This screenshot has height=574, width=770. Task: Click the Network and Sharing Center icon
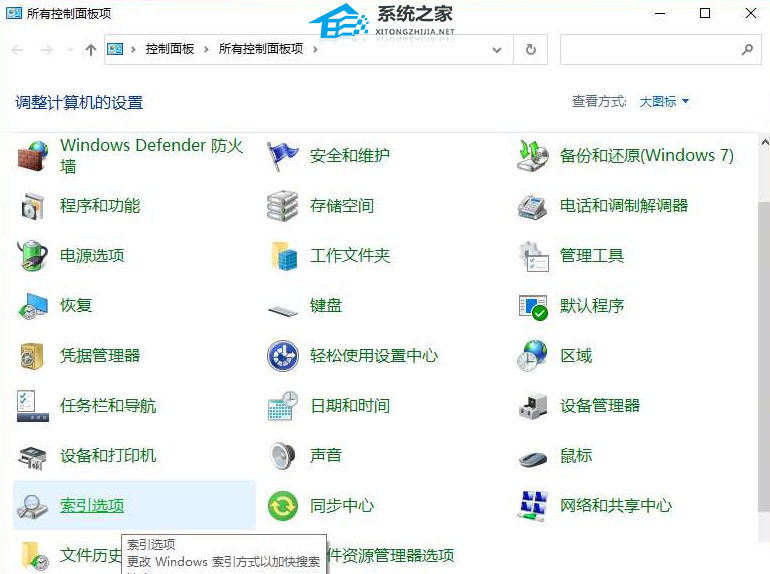pos(533,506)
